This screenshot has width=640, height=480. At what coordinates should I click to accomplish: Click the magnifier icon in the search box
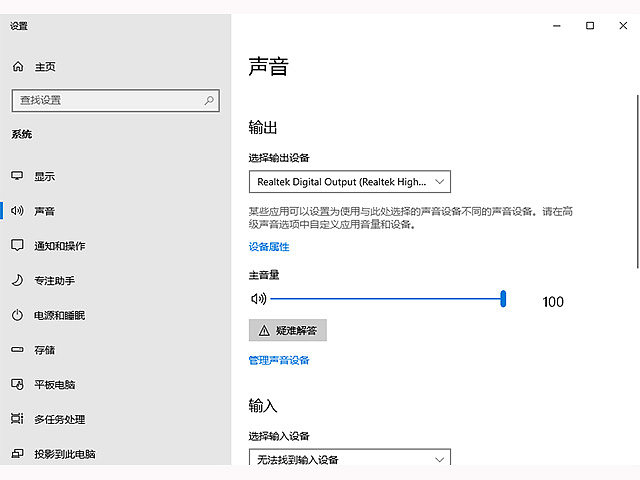(209, 100)
